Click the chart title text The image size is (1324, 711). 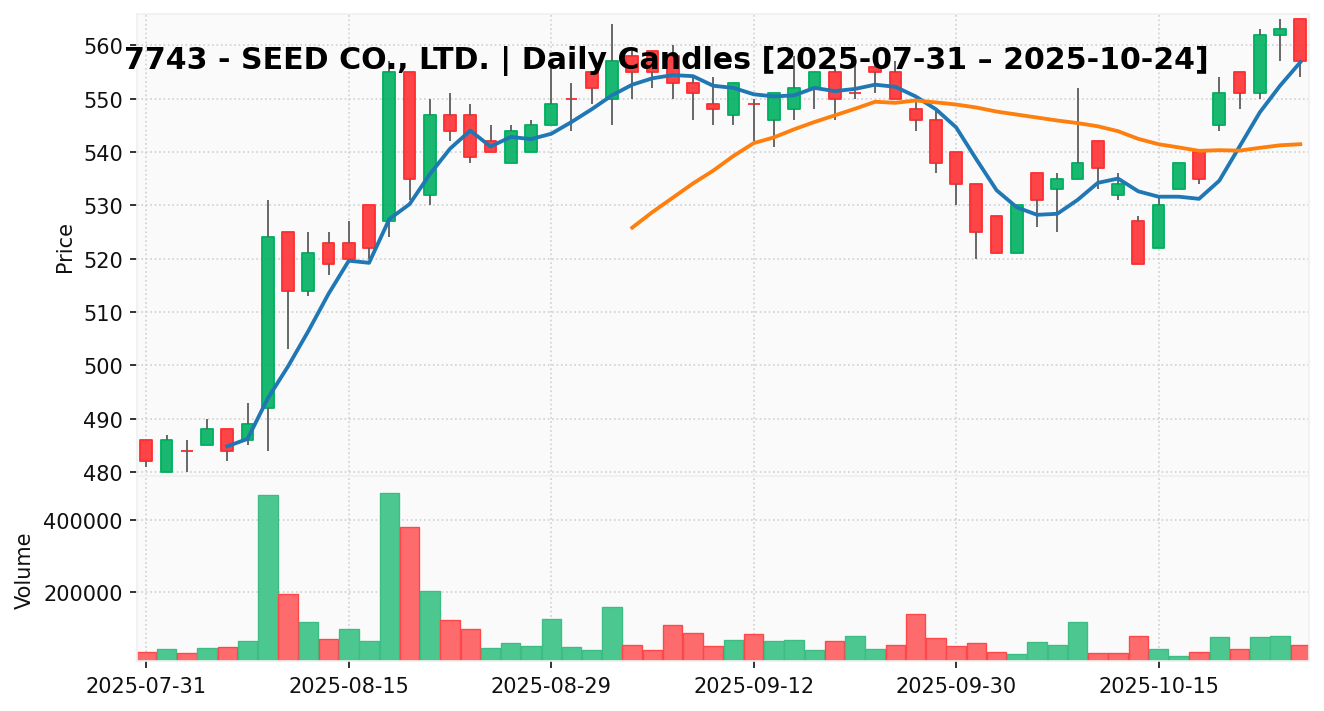pos(666,59)
